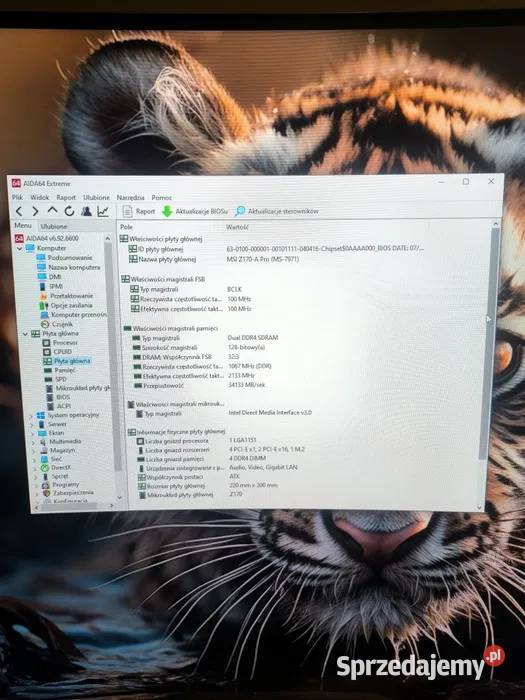
Task: Click the Refresh circular arrow icon
Action: click(x=69, y=211)
